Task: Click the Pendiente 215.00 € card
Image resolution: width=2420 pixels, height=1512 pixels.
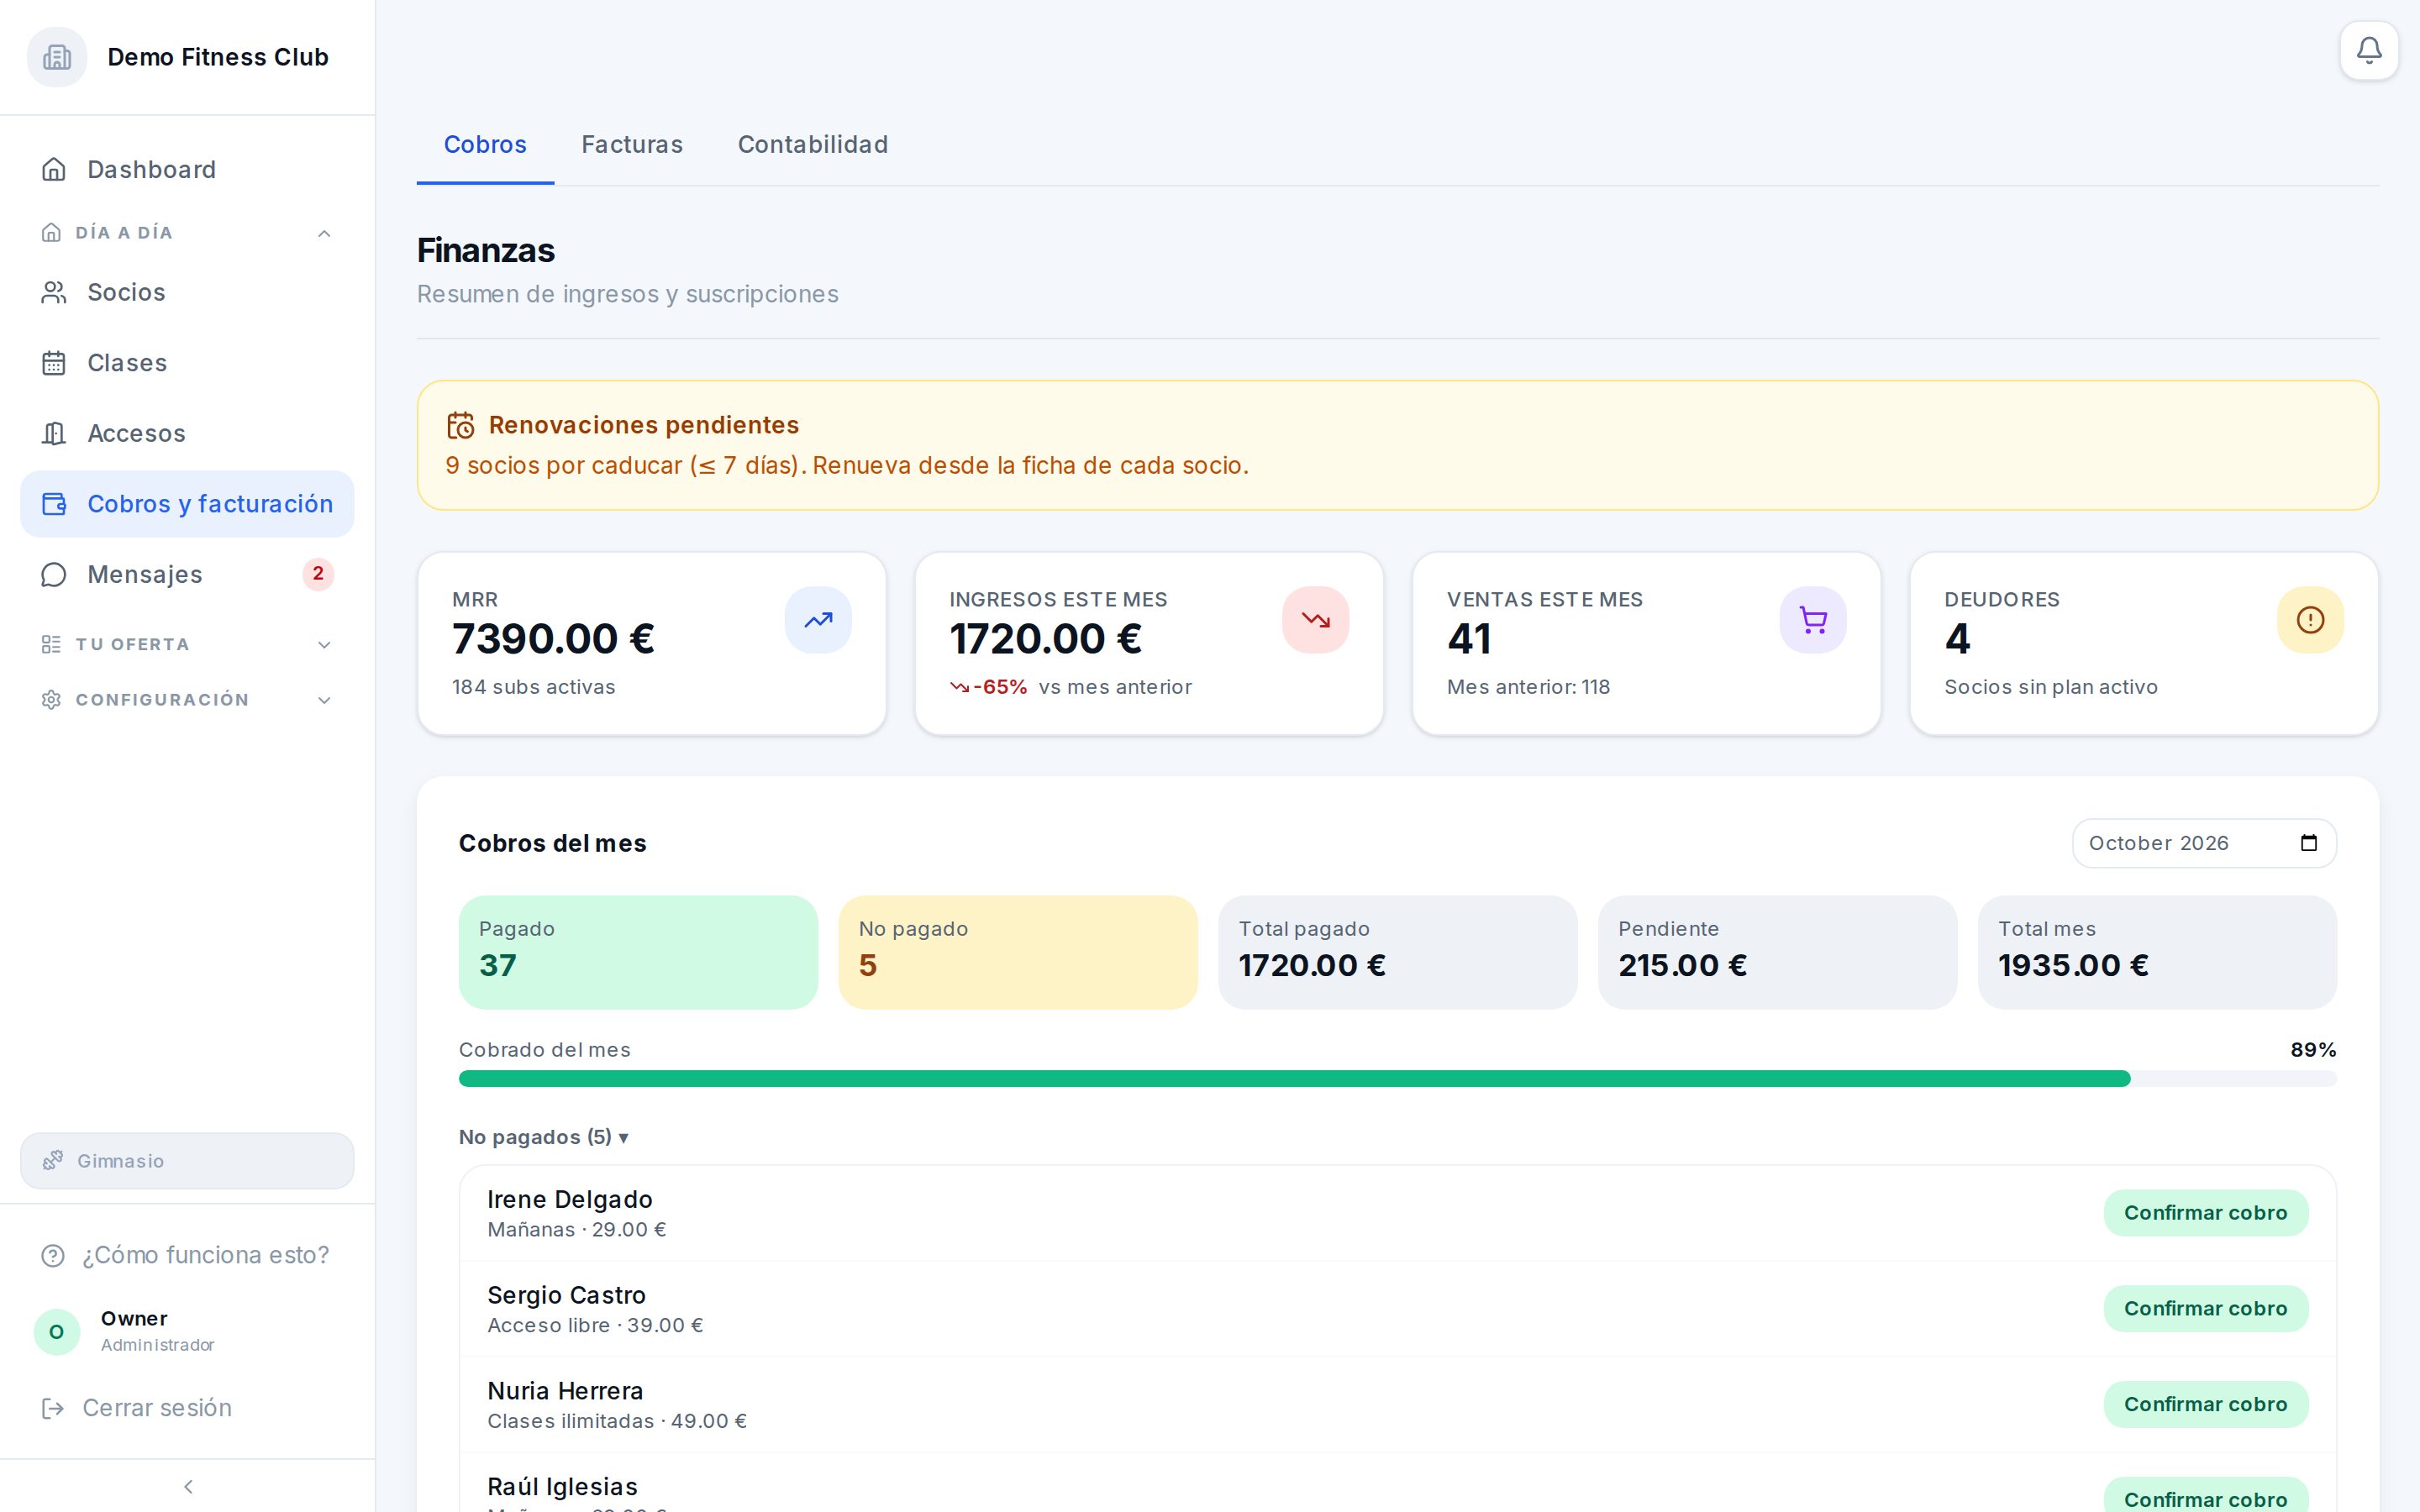Action: click(1777, 952)
